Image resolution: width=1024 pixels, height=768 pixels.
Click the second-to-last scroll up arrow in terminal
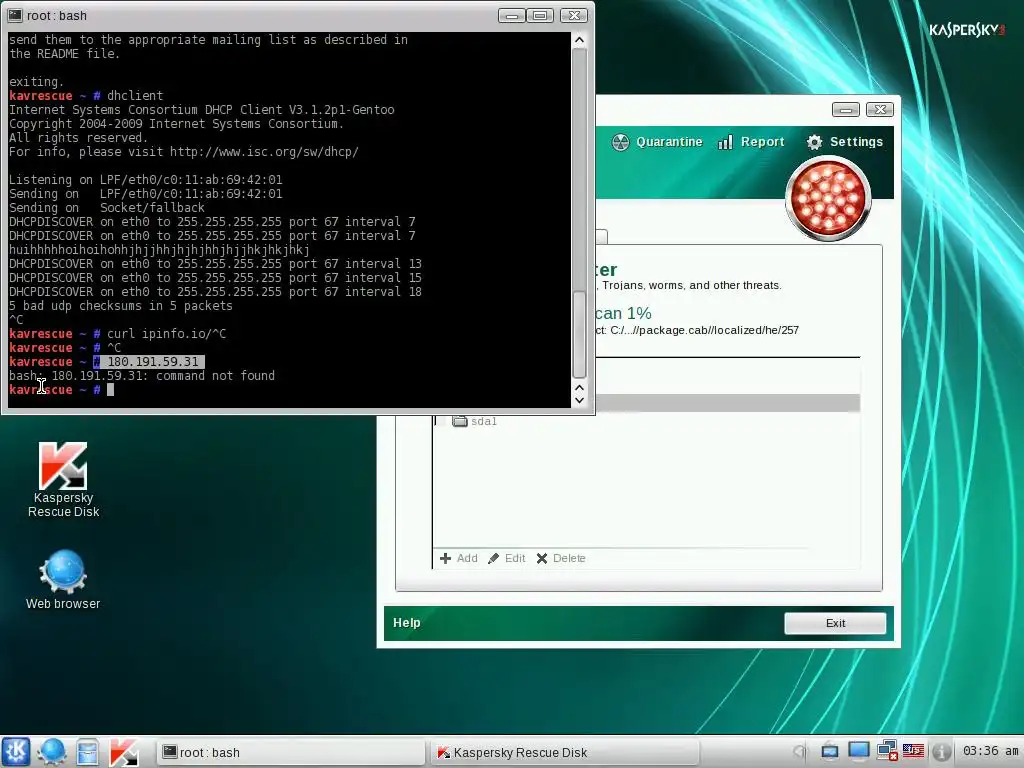[x=579, y=387]
